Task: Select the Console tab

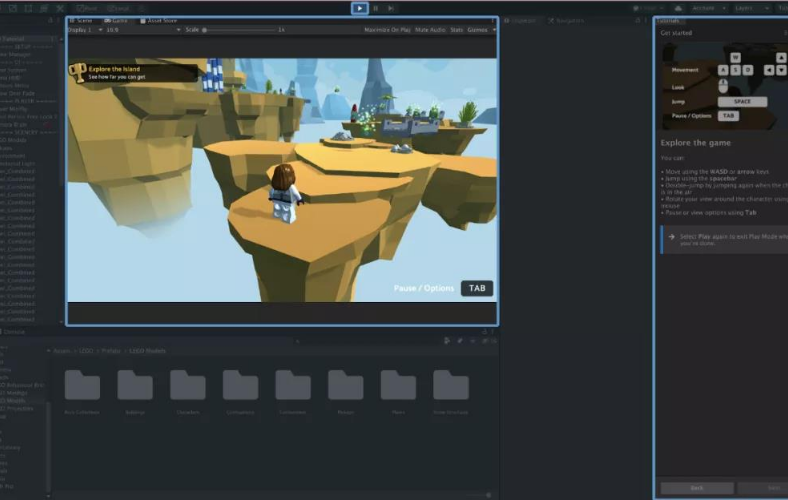Action: pos(13,332)
